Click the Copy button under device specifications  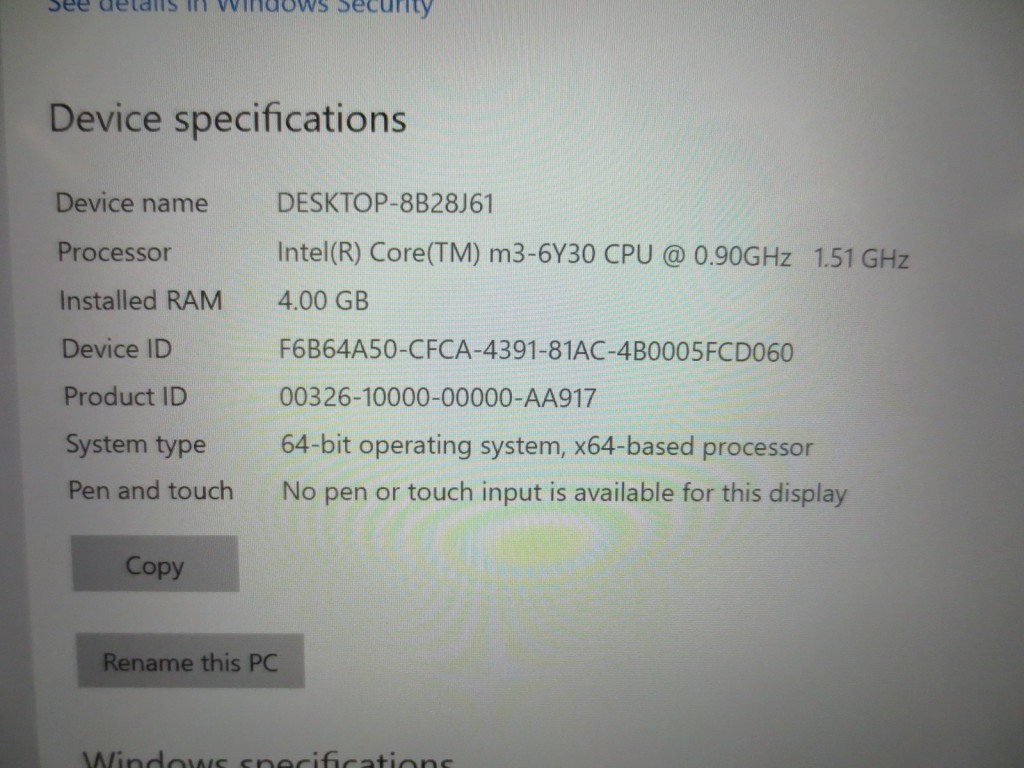pos(155,564)
